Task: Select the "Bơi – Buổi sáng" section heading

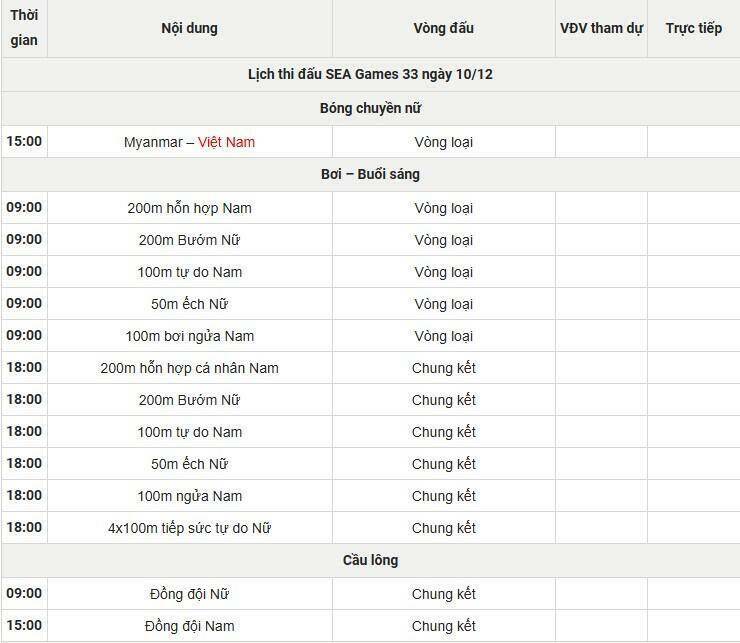Action: [x=370, y=174]
